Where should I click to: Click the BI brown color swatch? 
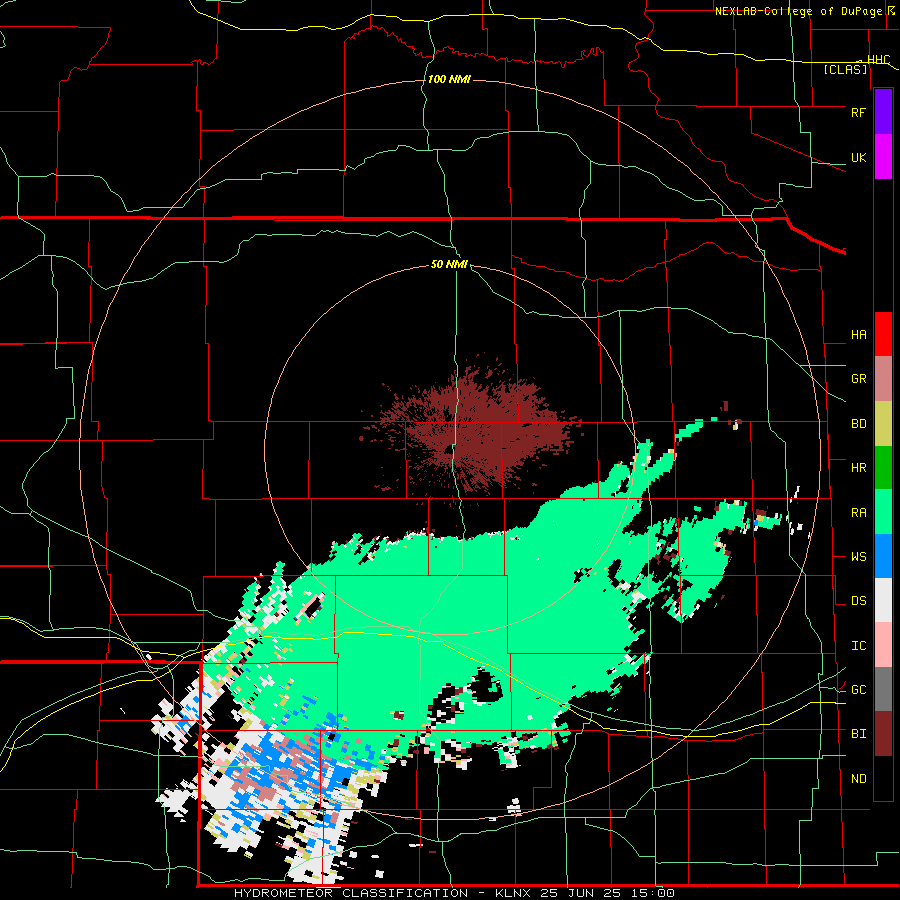pyautogui.click(x=883, y=734)
